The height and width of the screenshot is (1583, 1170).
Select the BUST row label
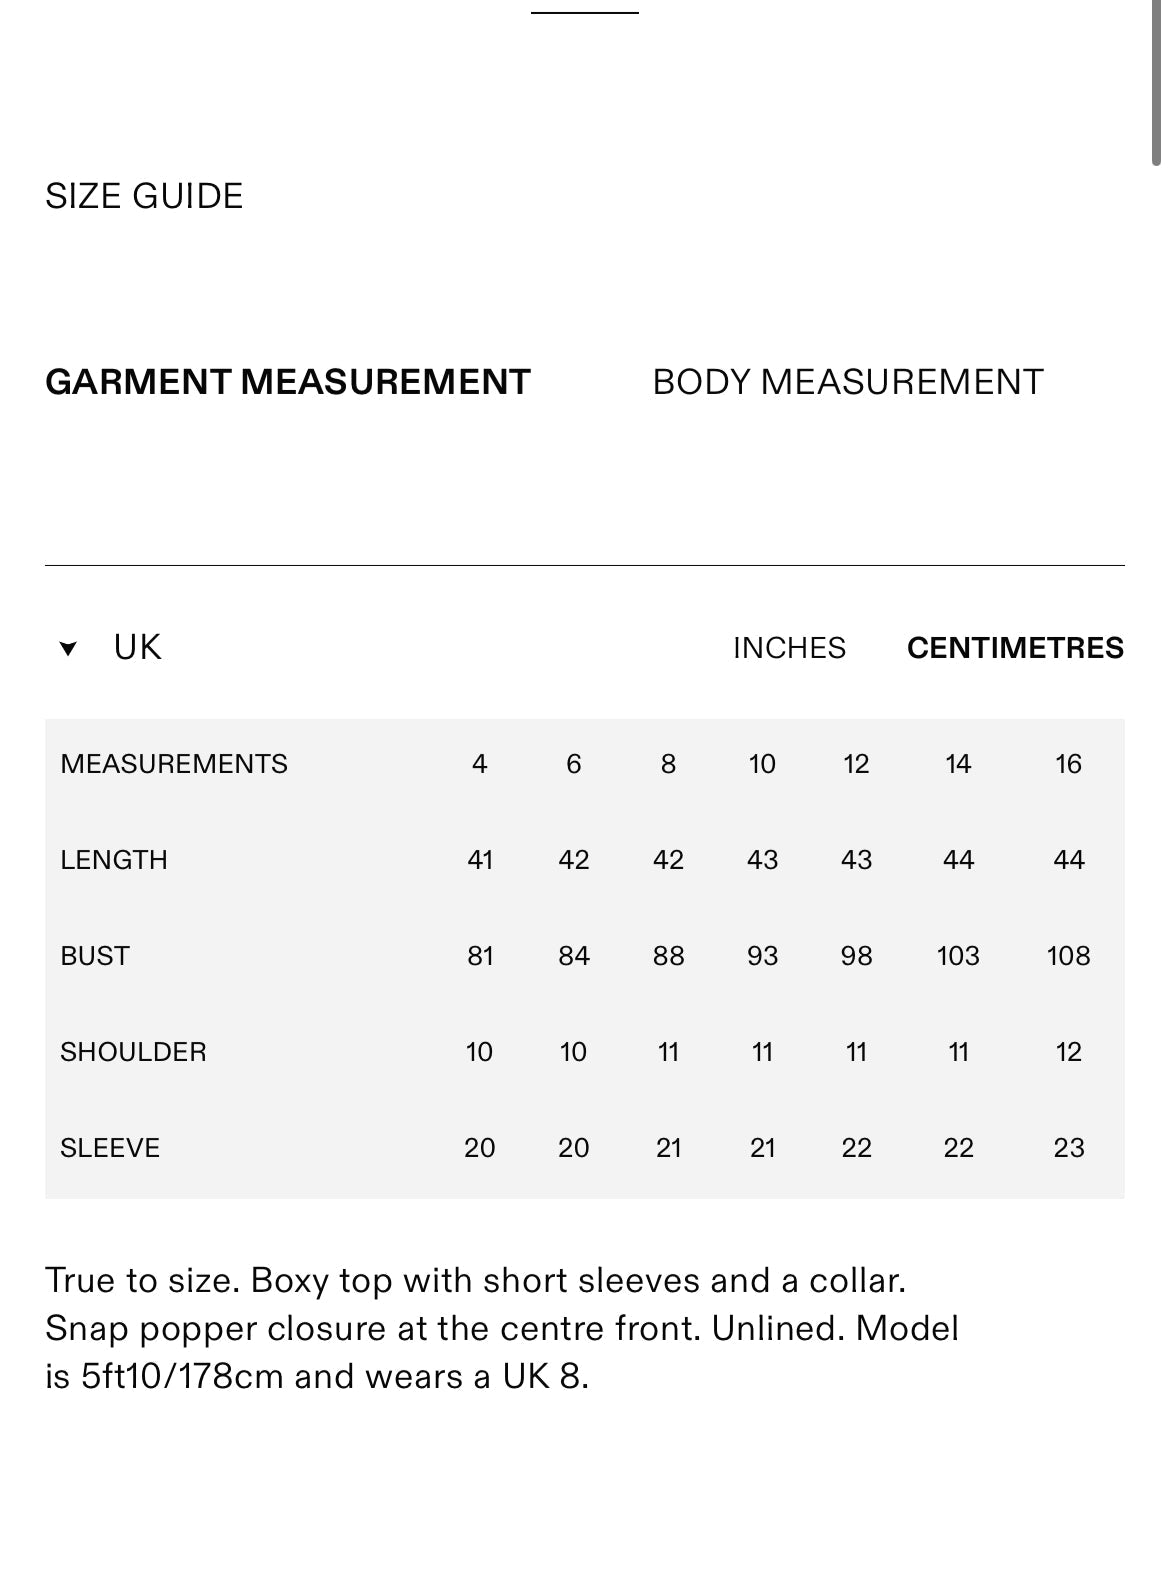coord(95,956)
